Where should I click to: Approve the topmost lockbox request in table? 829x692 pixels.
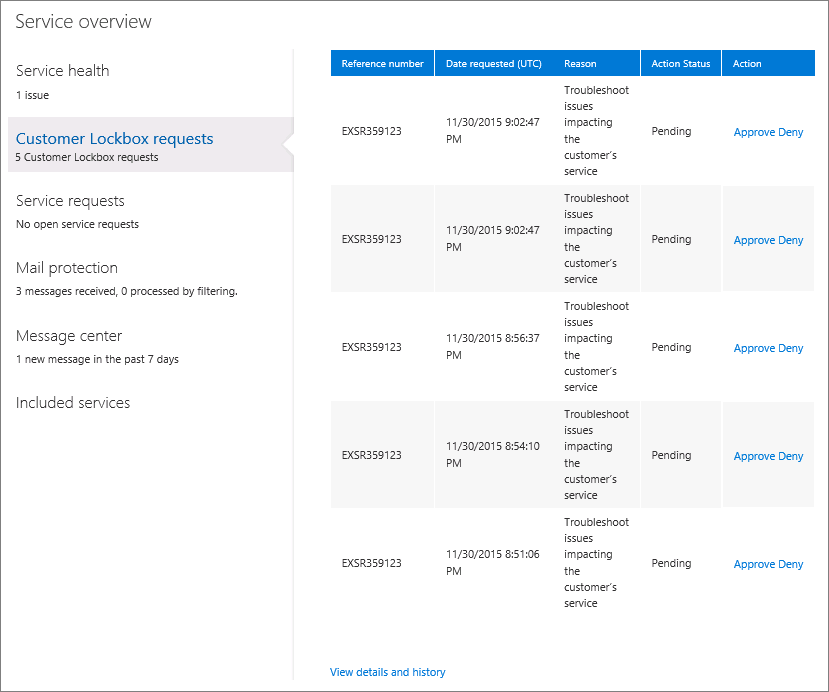753,132
